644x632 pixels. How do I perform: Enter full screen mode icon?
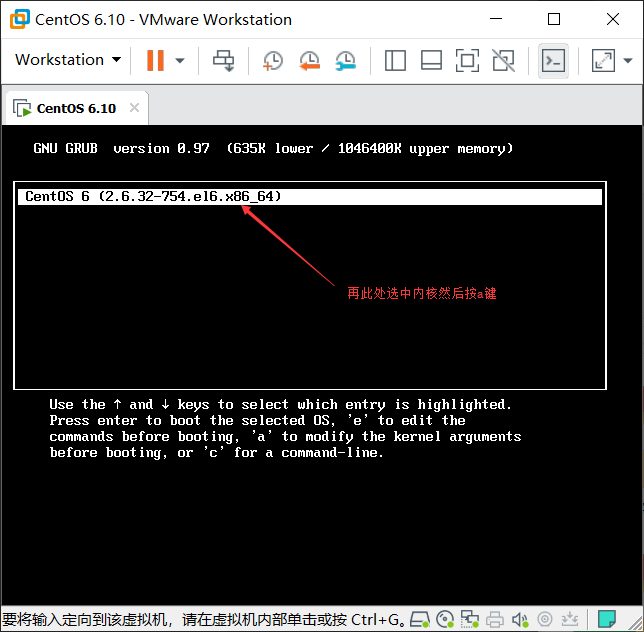(x=467, y=61)
